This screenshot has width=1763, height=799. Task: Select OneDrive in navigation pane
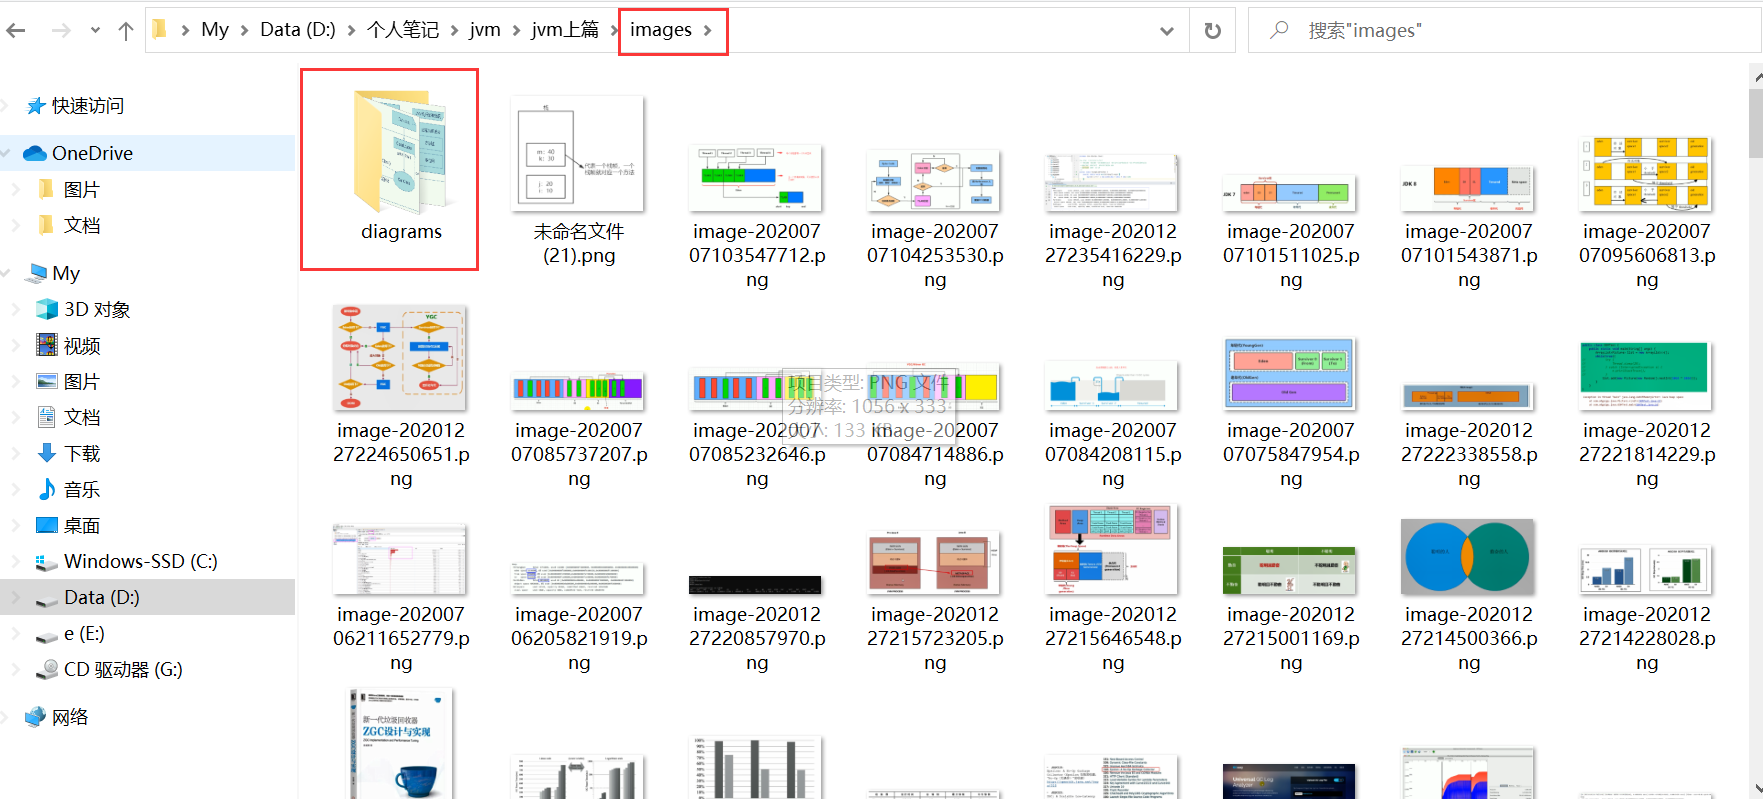pyautogui.click(x=92, y=153)
